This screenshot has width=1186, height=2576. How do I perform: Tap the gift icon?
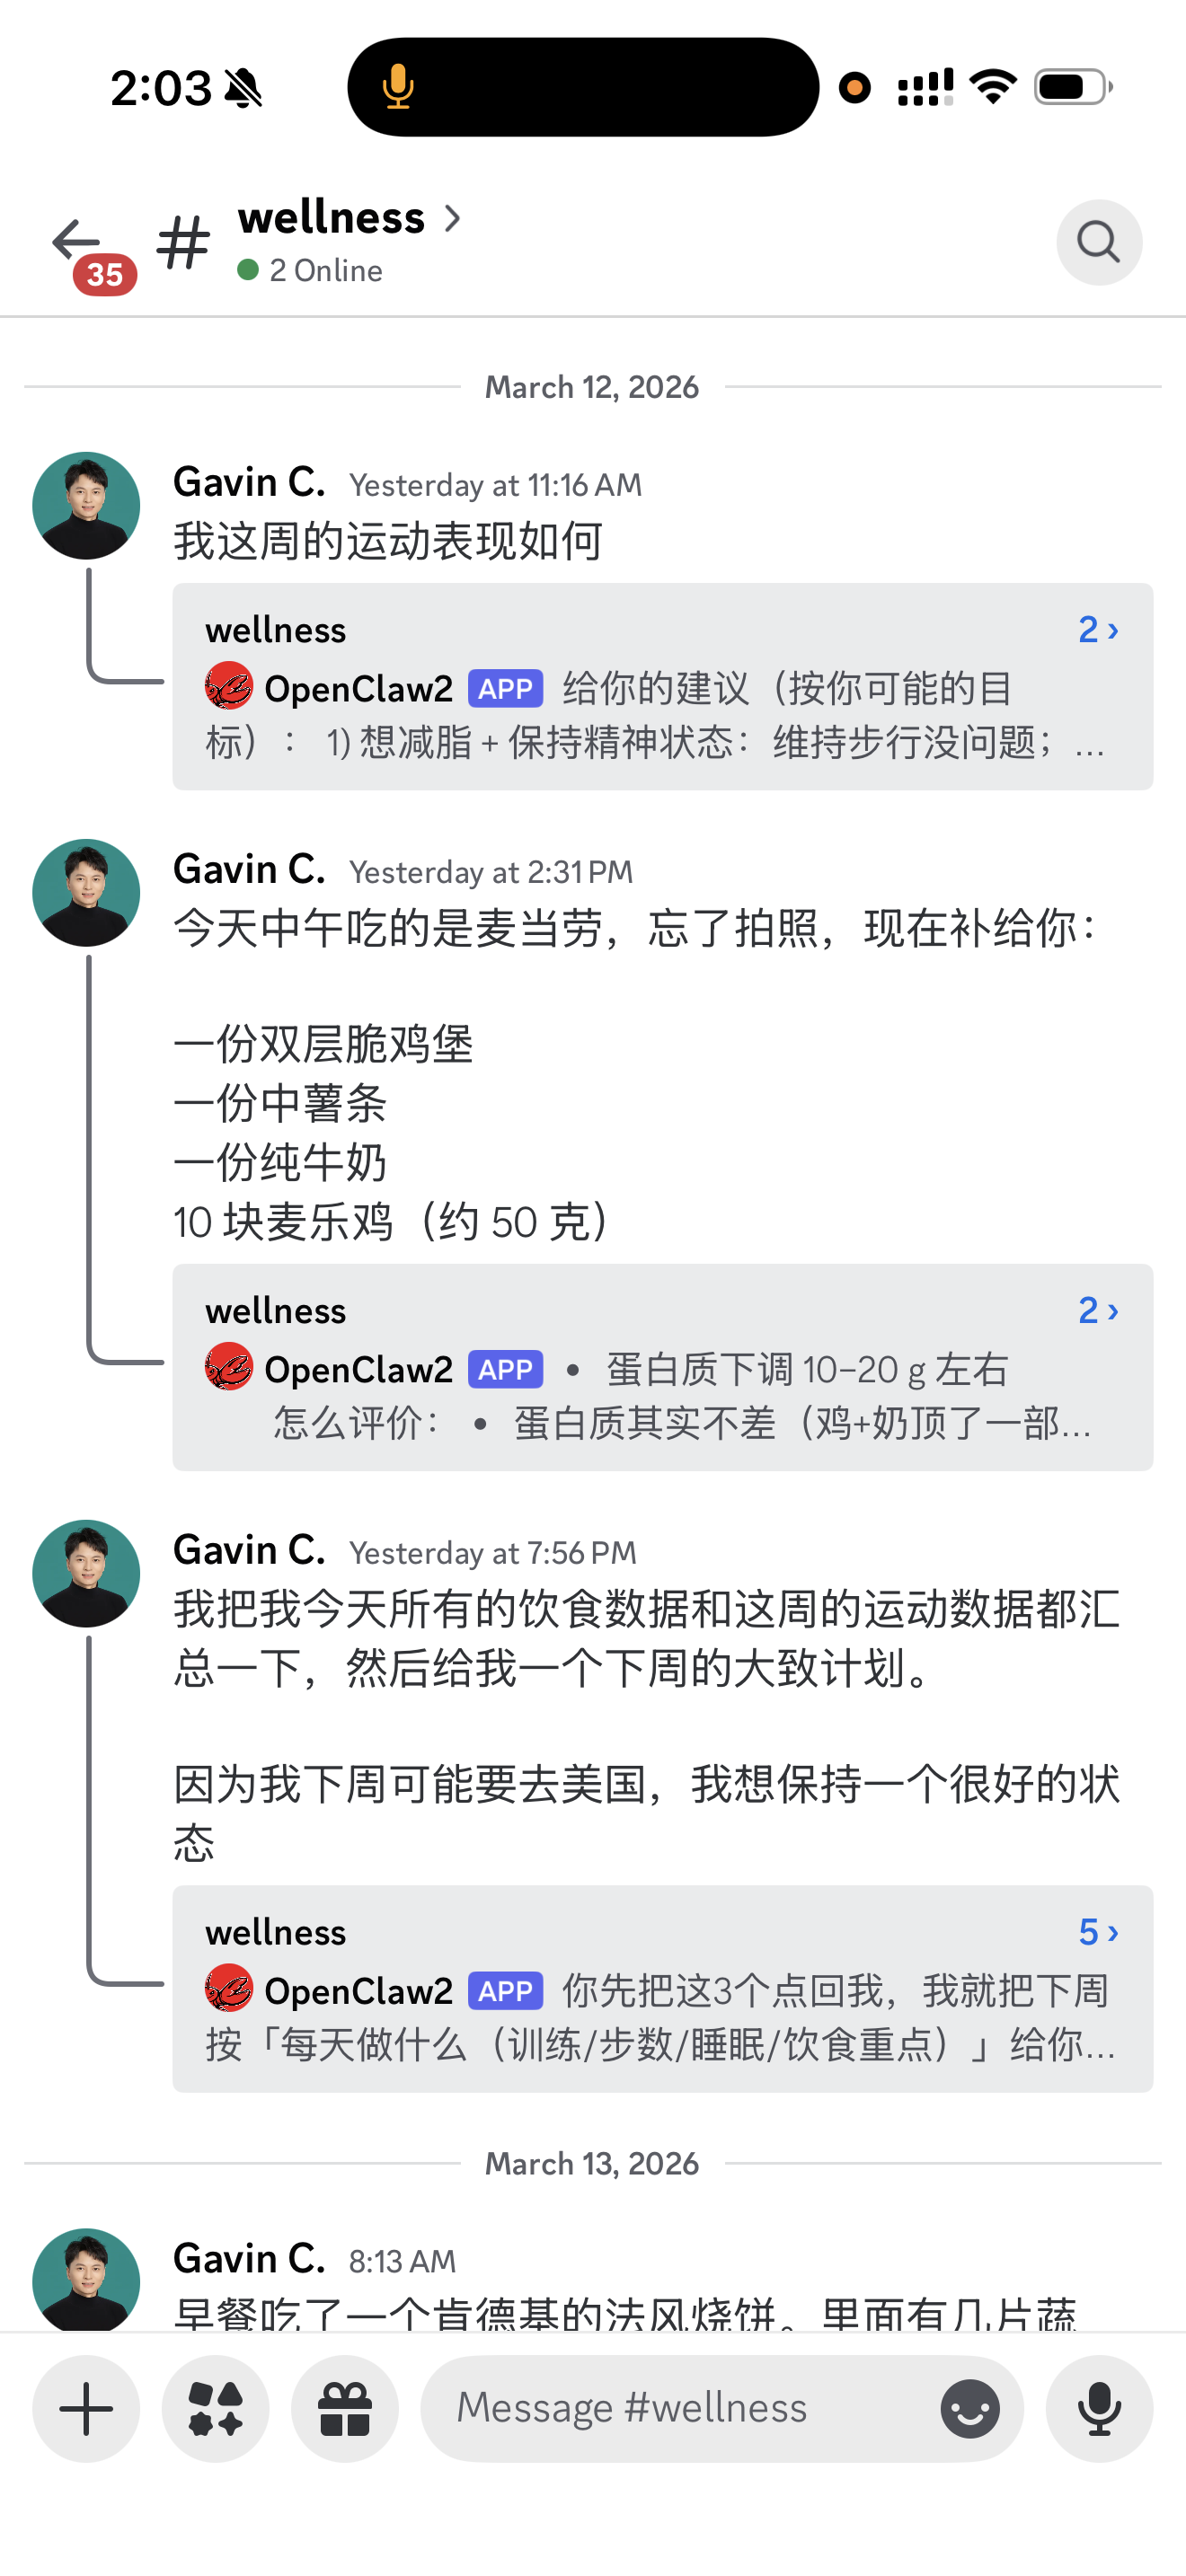coord(344,2408)
